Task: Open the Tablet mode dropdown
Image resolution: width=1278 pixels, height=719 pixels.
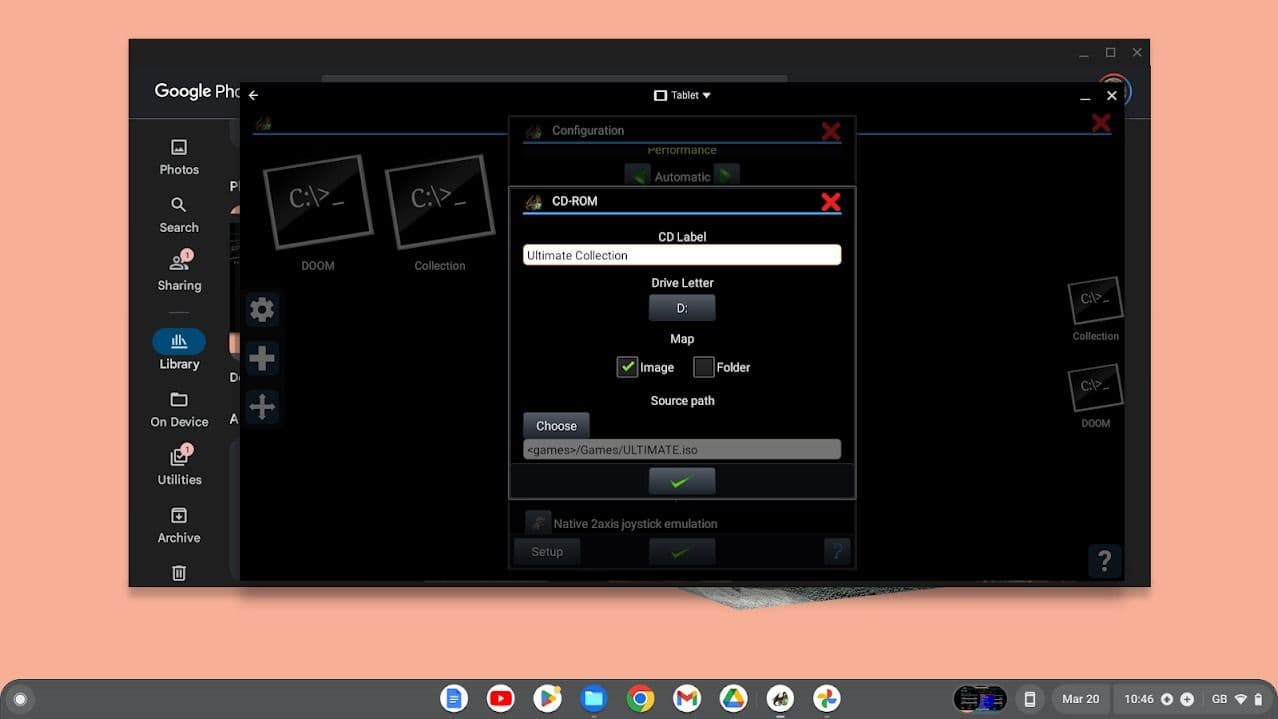Action: point(682,95)
